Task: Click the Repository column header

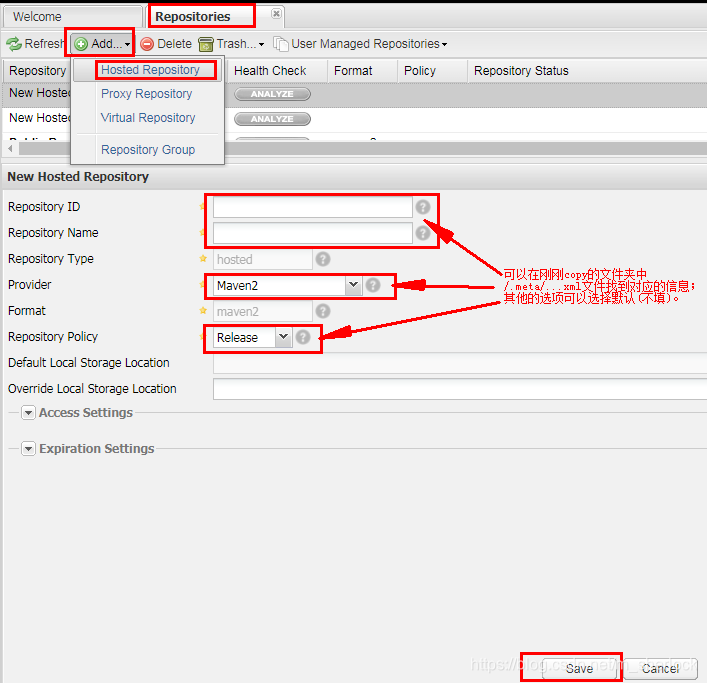Action: point(37,71)
